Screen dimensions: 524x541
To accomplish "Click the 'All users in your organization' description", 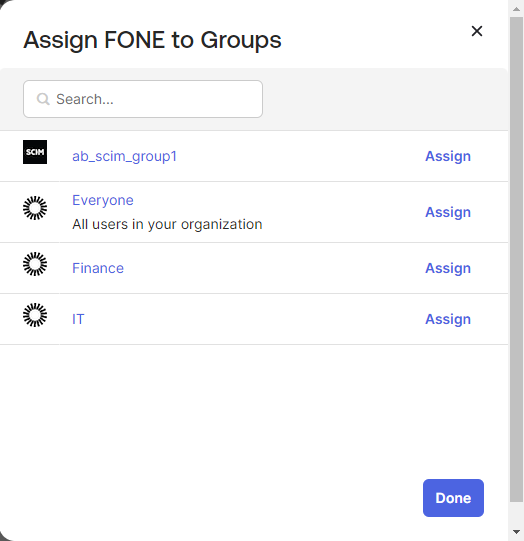I will (167, 224).
